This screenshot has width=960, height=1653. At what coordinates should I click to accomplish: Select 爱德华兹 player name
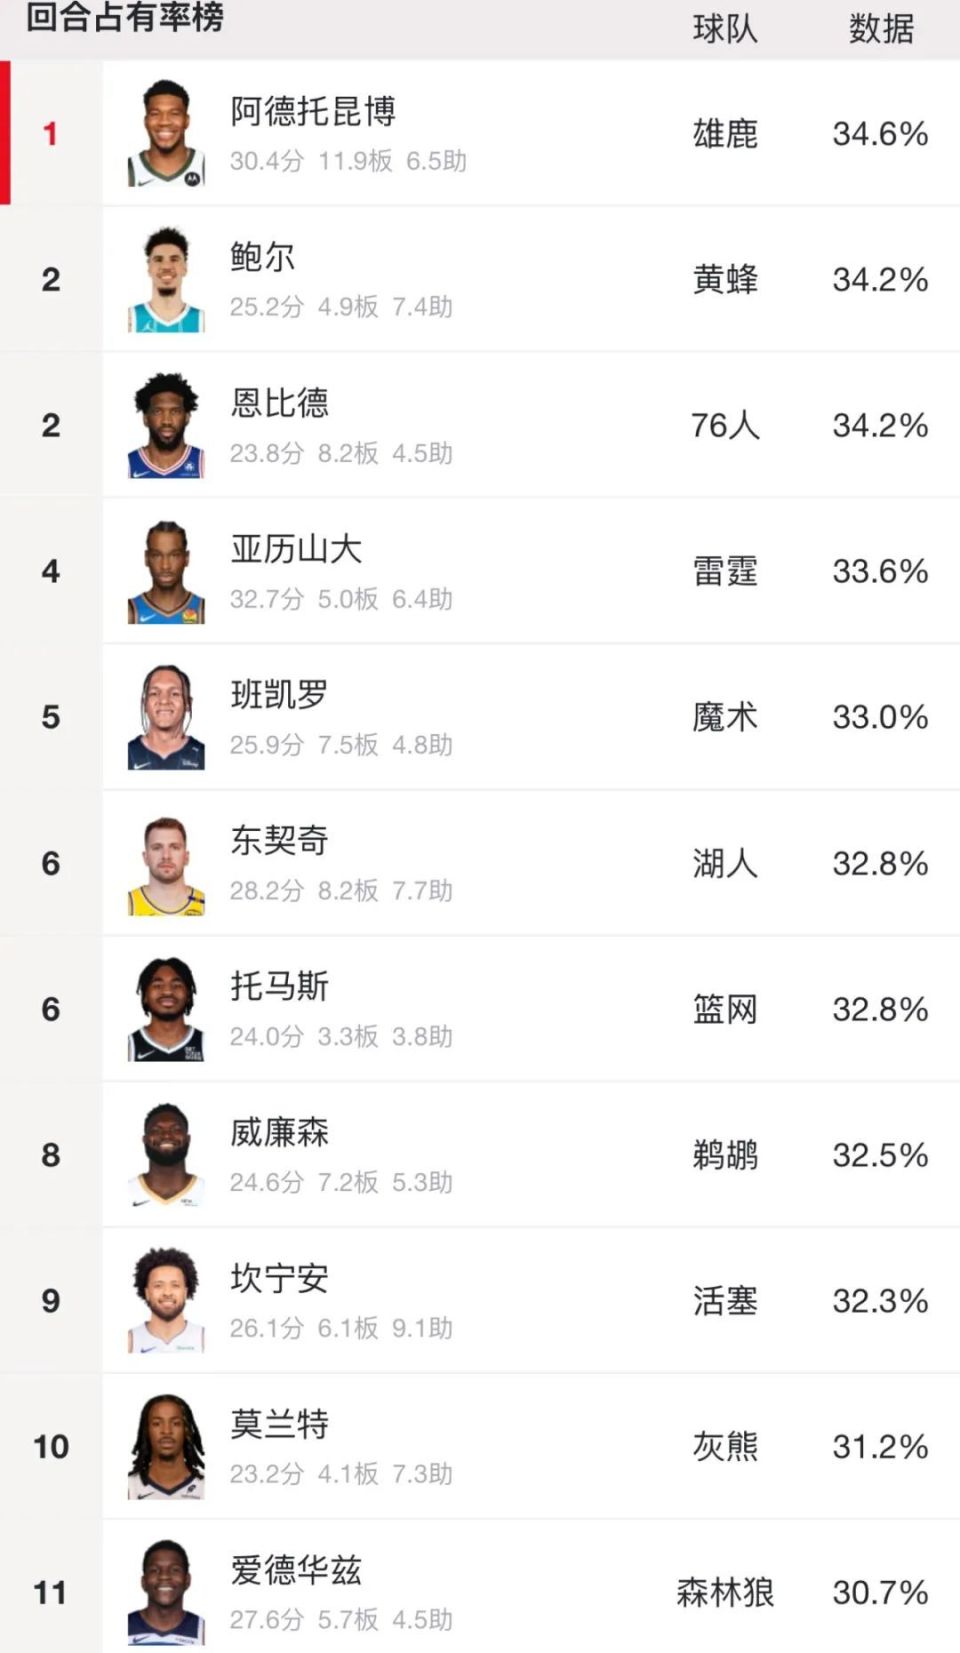(296, 1570)
